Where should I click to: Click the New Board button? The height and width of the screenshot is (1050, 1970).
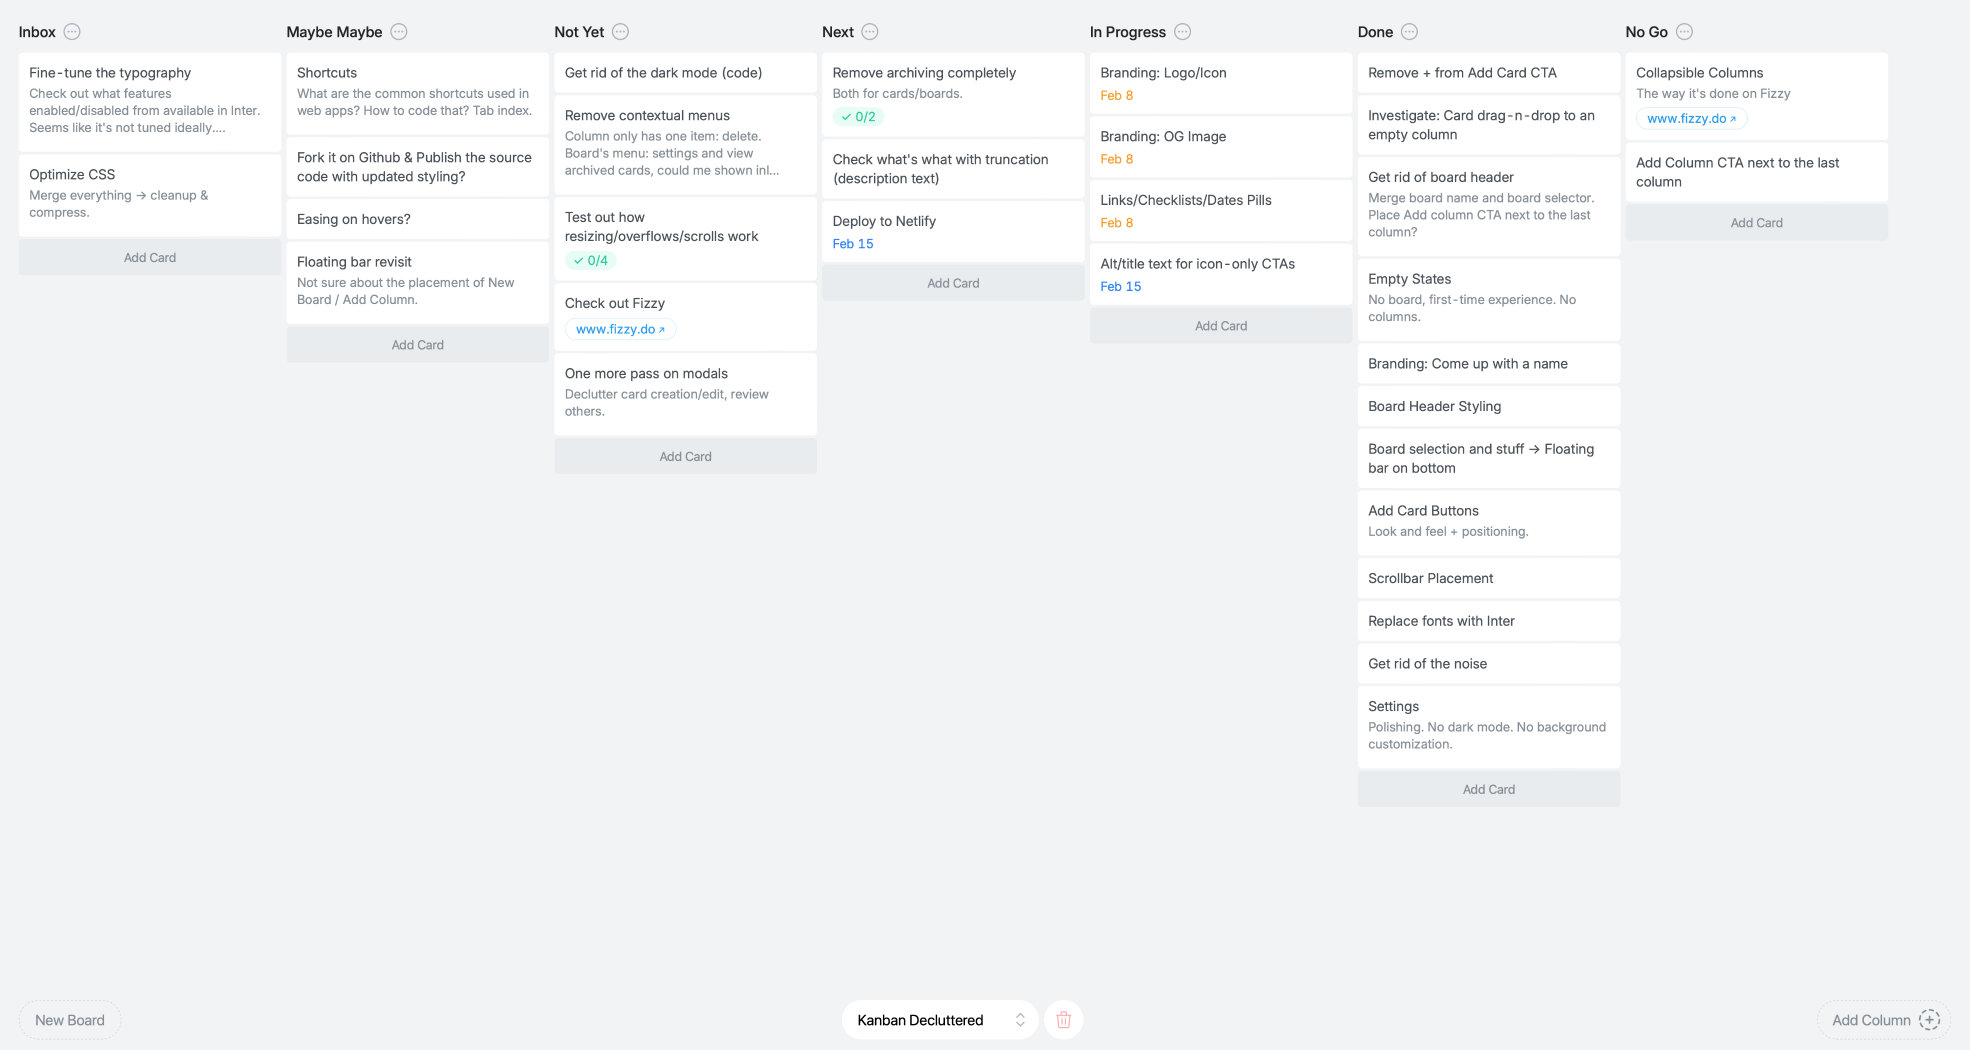pos(70,1020)
